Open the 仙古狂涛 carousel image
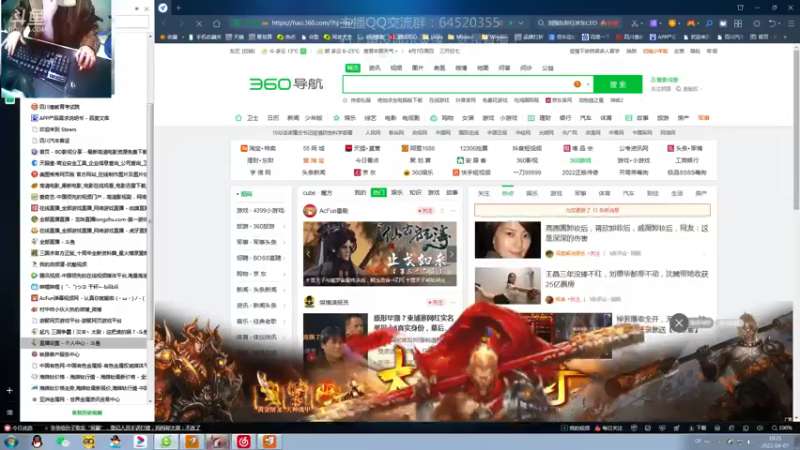Screen dimensions: 800x450 (x=380, y=254)
